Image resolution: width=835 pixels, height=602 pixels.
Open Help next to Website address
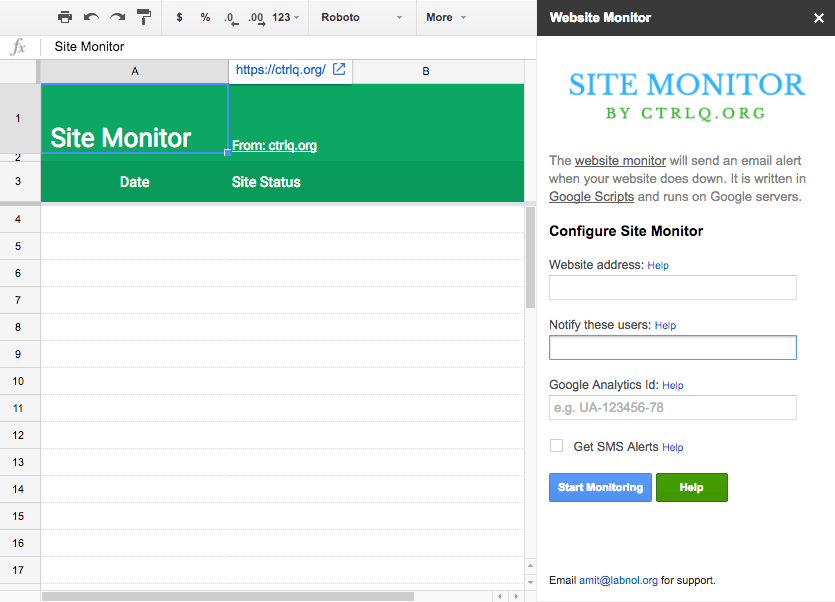[658, 265]
